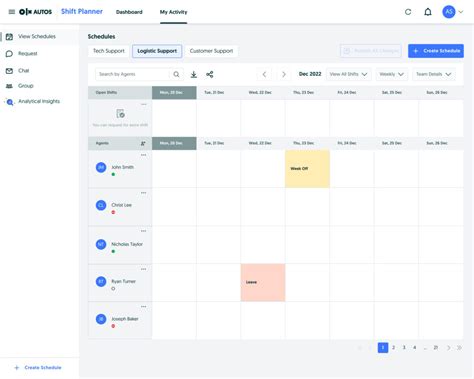Open Request in sidebar
This screenshot has width=474, height=379.
pyautogui.click(x=28, y=53)
